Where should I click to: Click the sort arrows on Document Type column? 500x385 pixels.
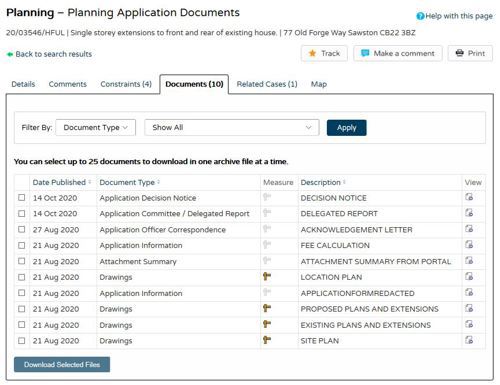click(x=159, y=182)
